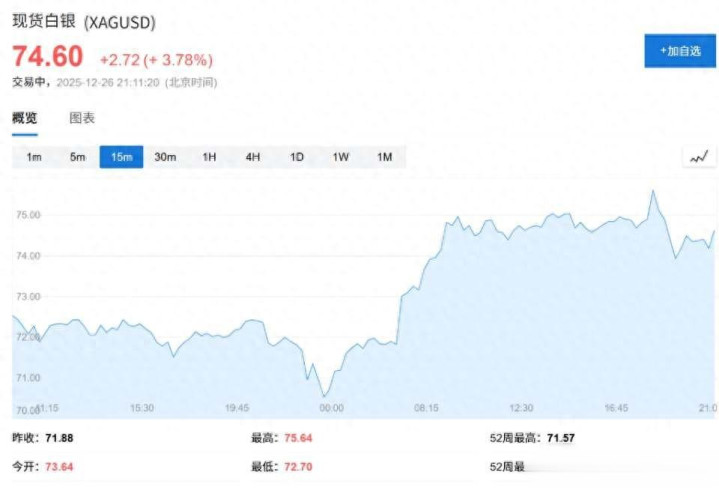This screenshot has height=493, width=719.
Task: Set chart period to 1H
Action: [209, 157]
